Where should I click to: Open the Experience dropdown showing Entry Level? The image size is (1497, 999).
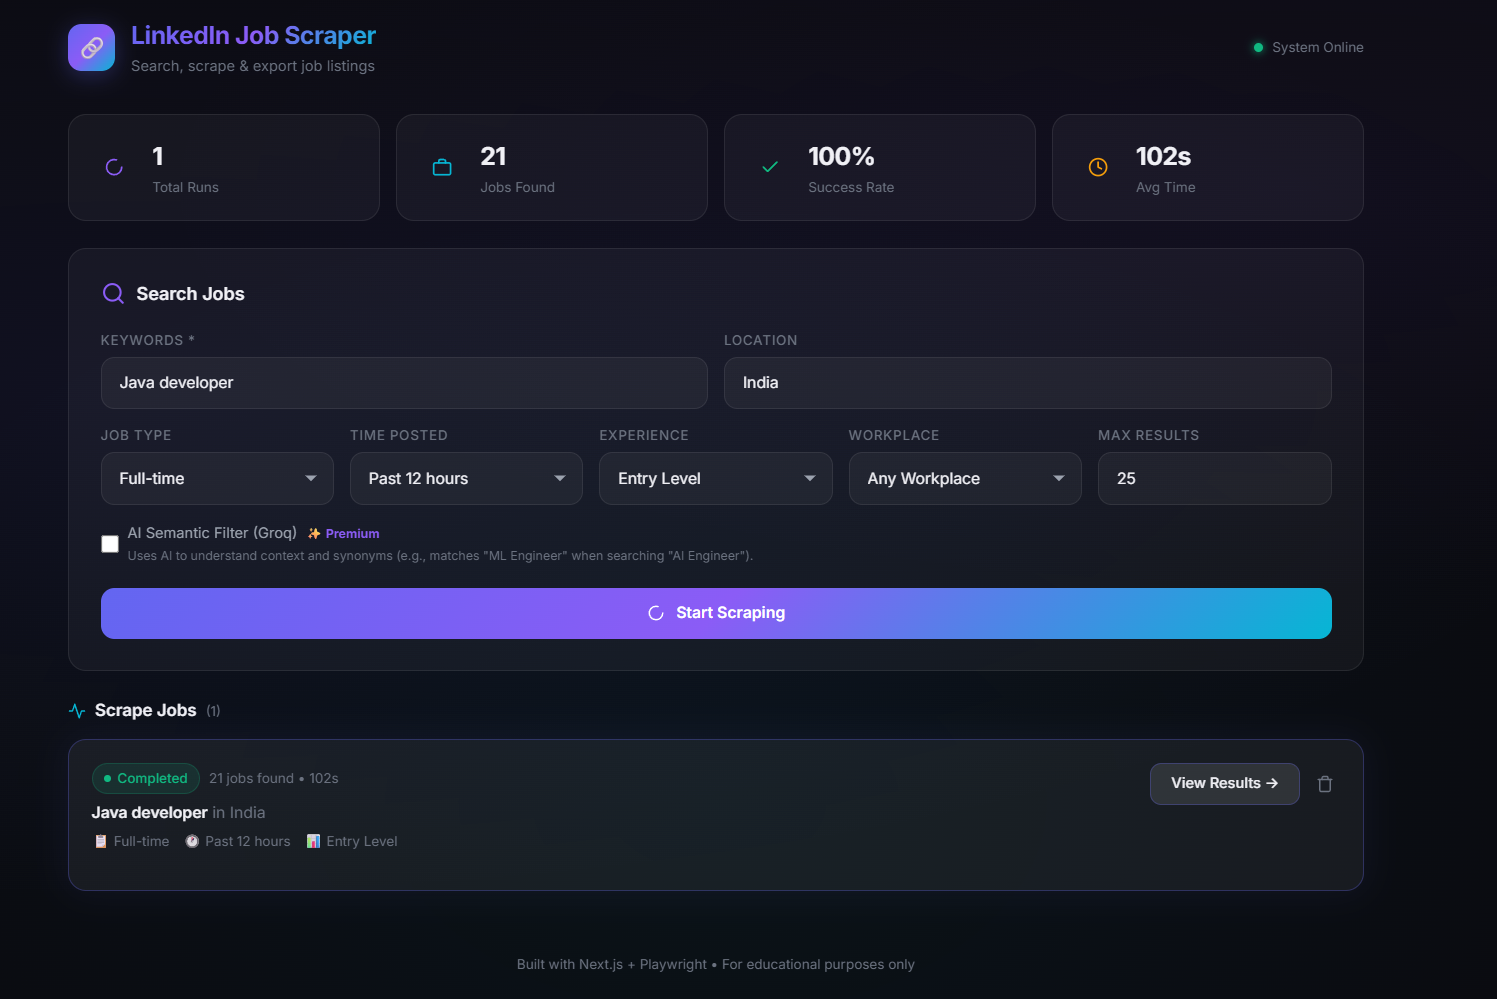tap(716, 478)
